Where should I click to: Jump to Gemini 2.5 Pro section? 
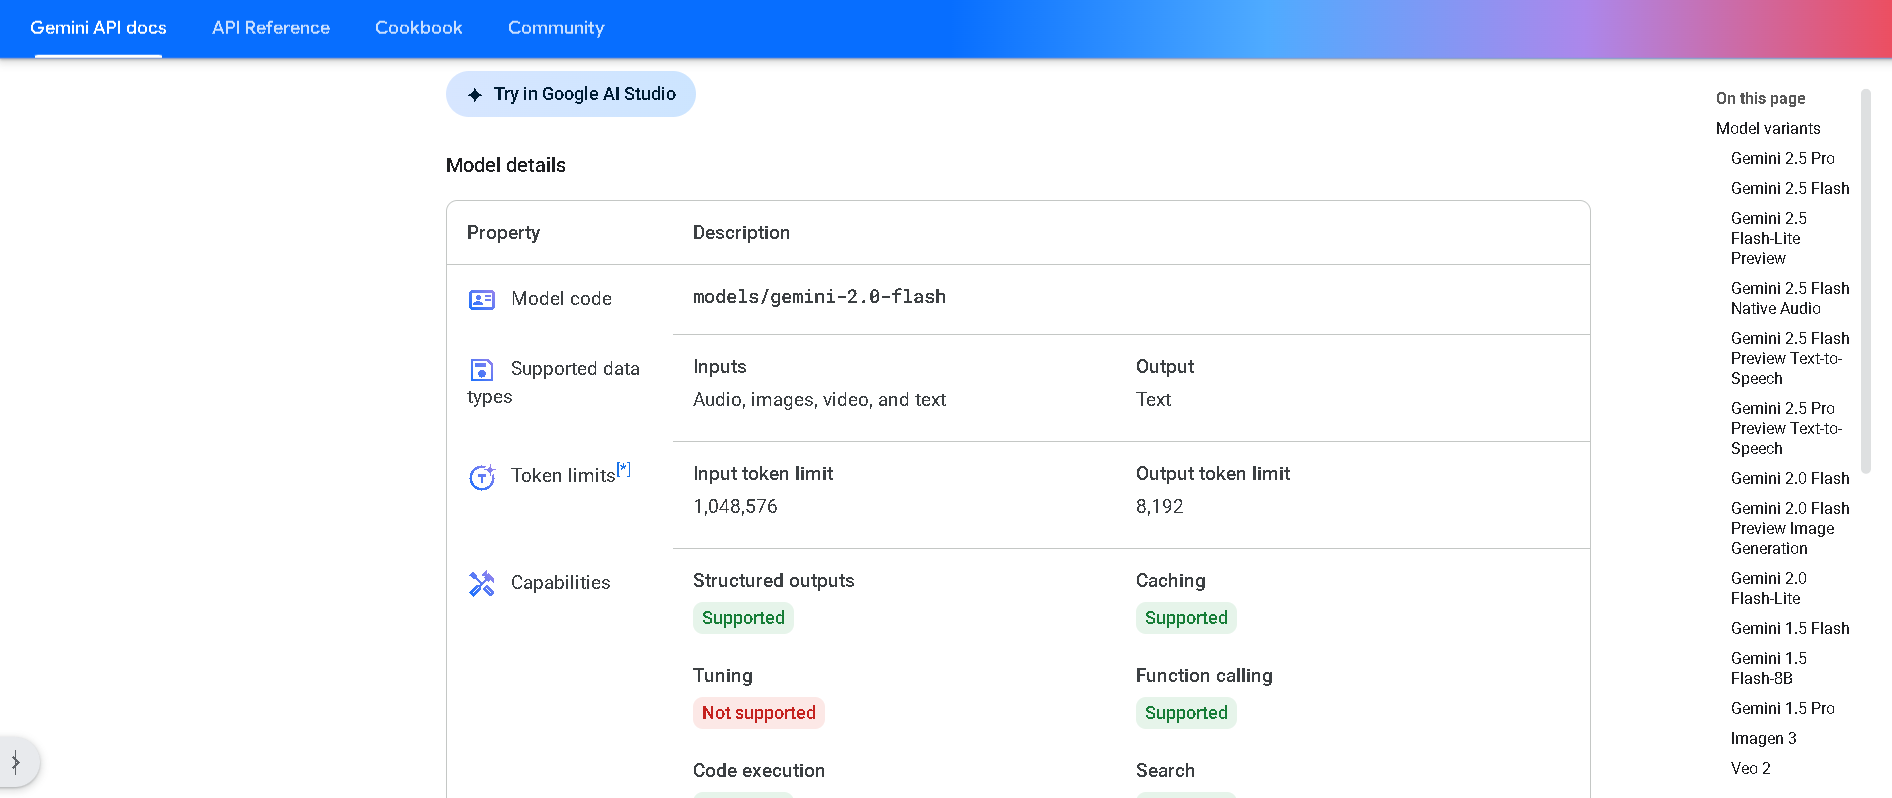[1782, 158]
